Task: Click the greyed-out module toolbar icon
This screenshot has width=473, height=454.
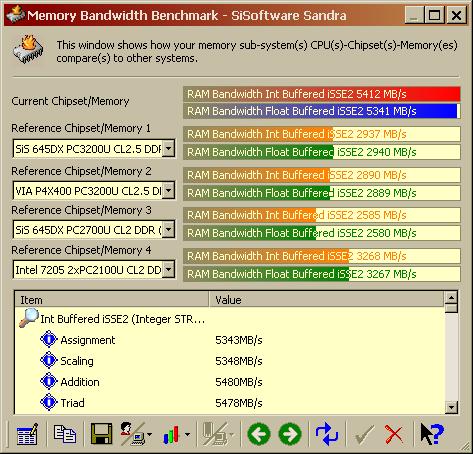Action: [215, 434]
